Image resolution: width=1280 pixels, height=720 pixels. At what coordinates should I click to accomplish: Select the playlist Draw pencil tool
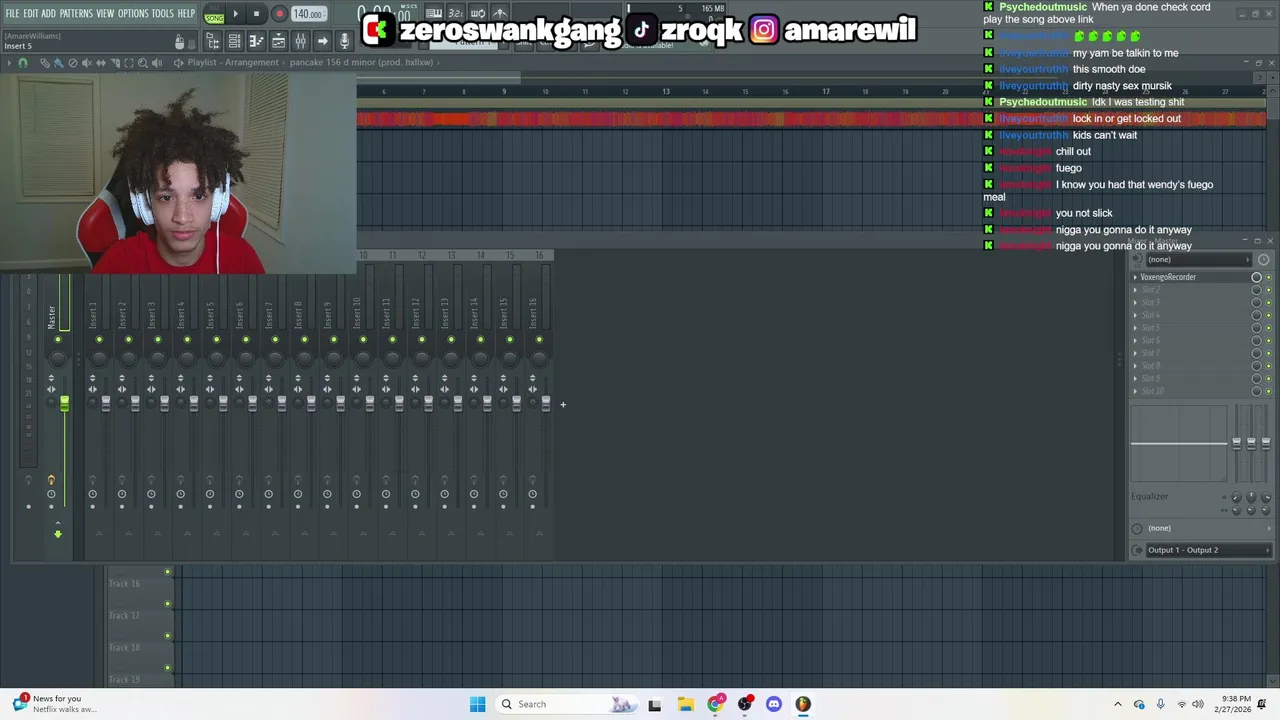(x=45, y=63)
